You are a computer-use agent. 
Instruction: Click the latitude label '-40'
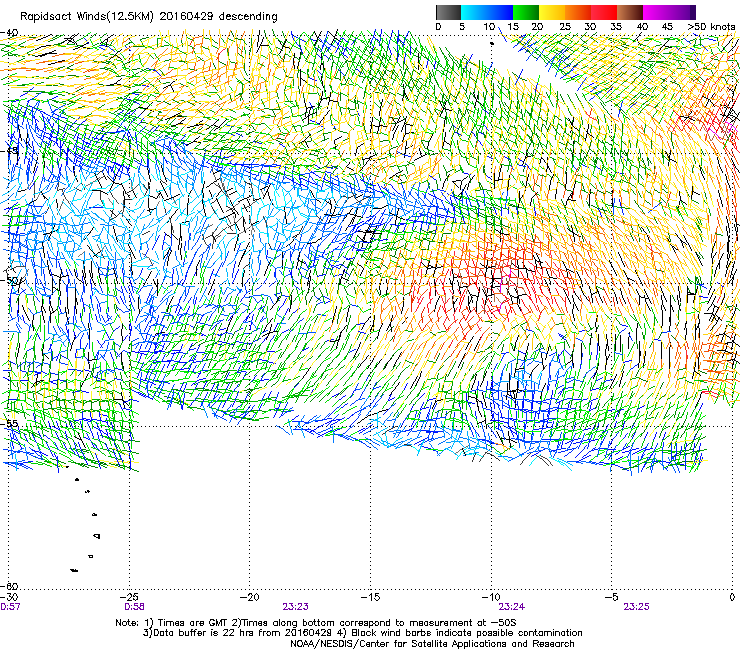click(x=9, y=33)
